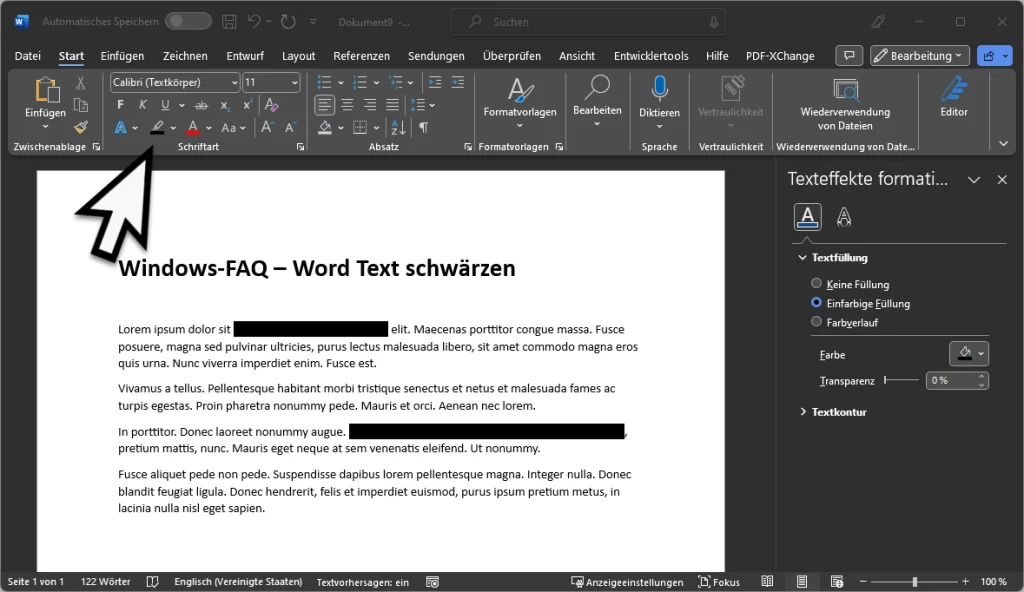
Task: Increase paragraph indent
Action: pos(458,82)
